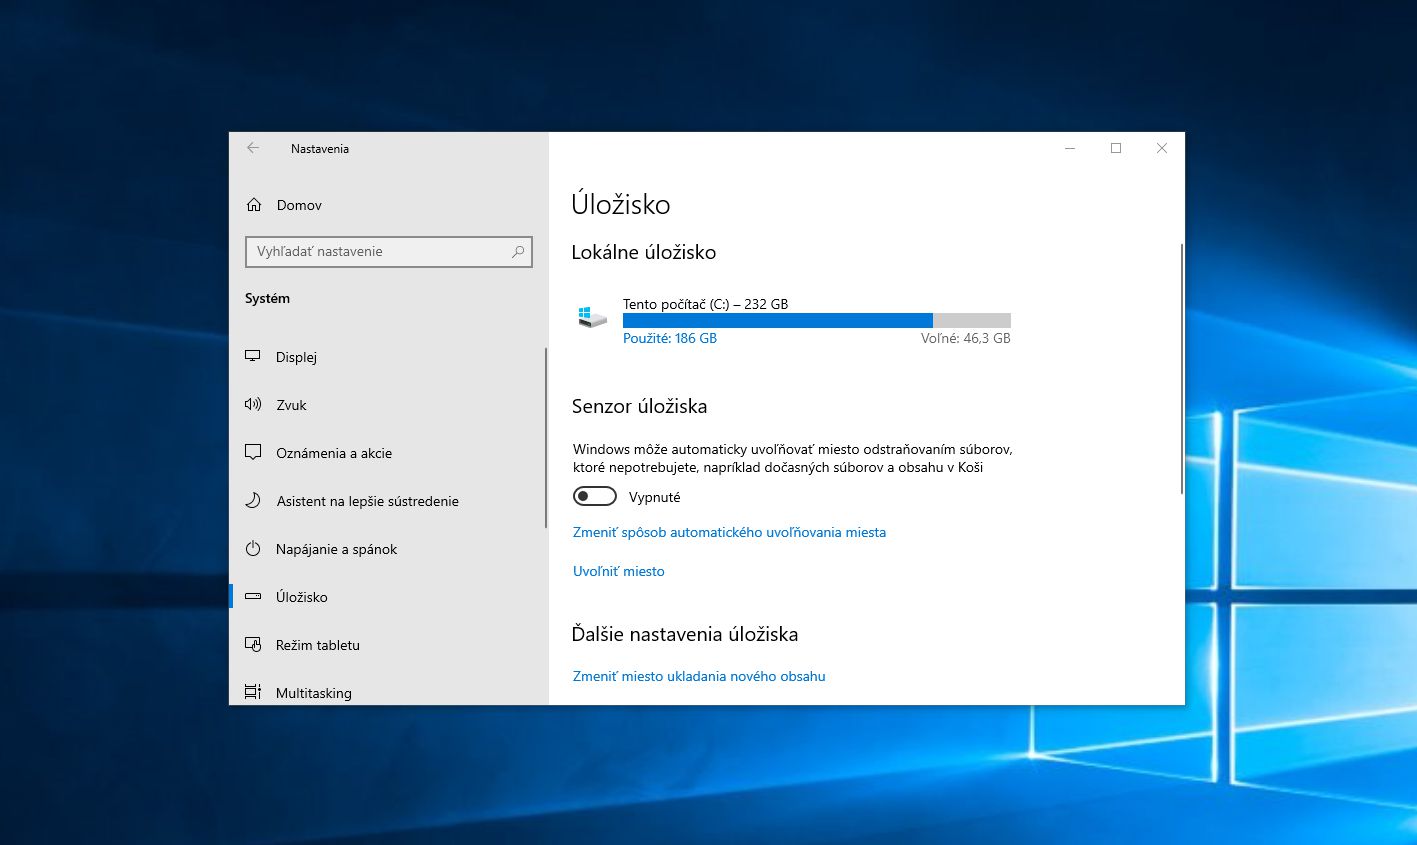Click the Úložisko drive icon in sidebar
Screen dimensions: 1417x845
[x=253, y=597]
